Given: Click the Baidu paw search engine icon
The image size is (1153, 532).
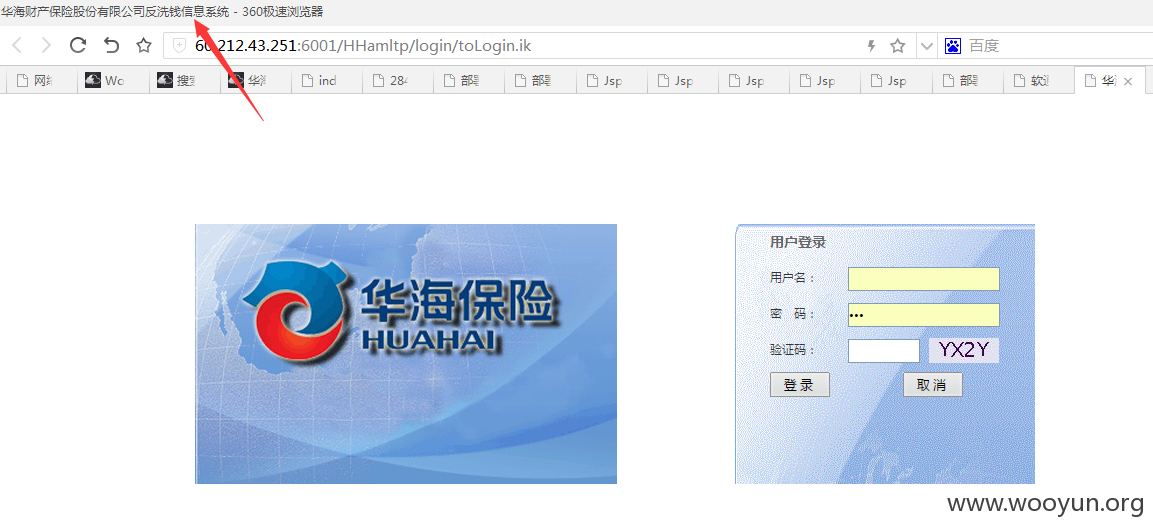Looking at the screenshot, I should click(953, 46).
